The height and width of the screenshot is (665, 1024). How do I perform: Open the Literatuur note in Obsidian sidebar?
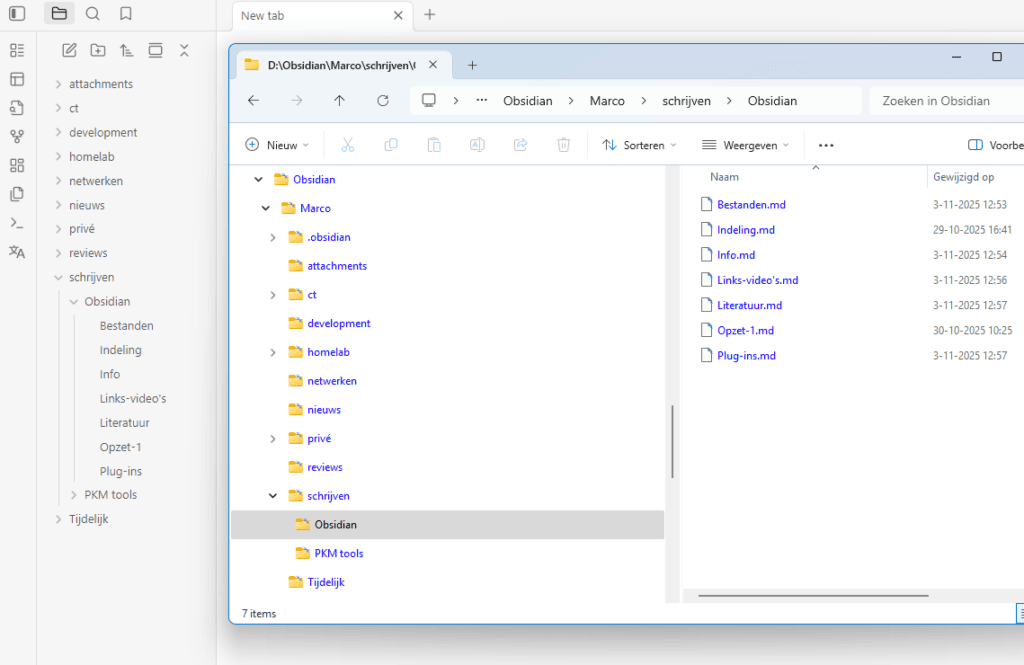[x=125, y=423]
